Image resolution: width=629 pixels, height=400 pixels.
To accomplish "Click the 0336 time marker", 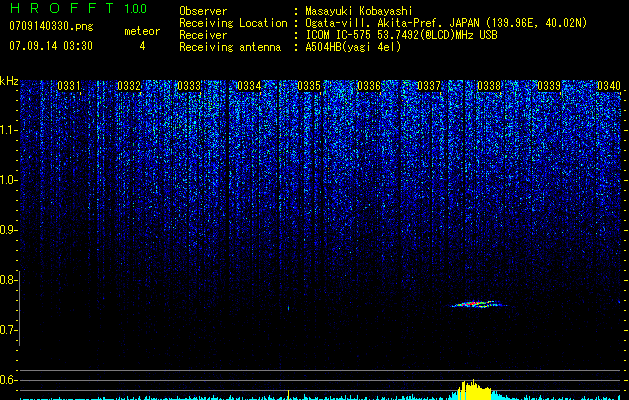I will coord(369,86).
